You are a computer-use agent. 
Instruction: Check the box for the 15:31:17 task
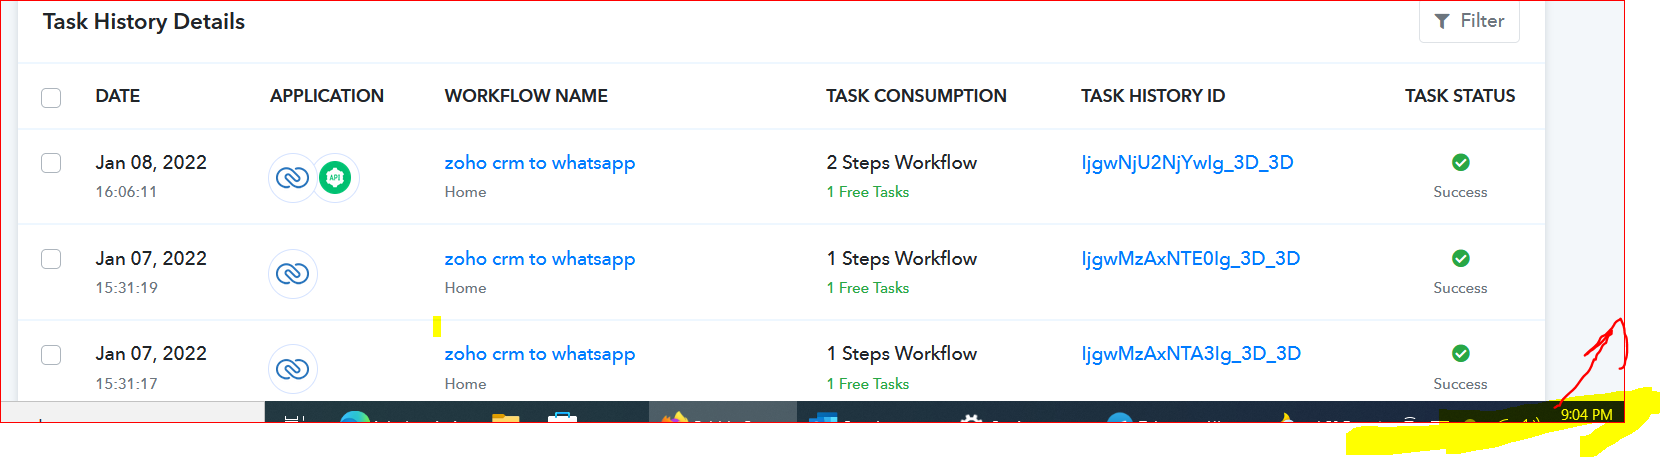click(x=51, y=354)
